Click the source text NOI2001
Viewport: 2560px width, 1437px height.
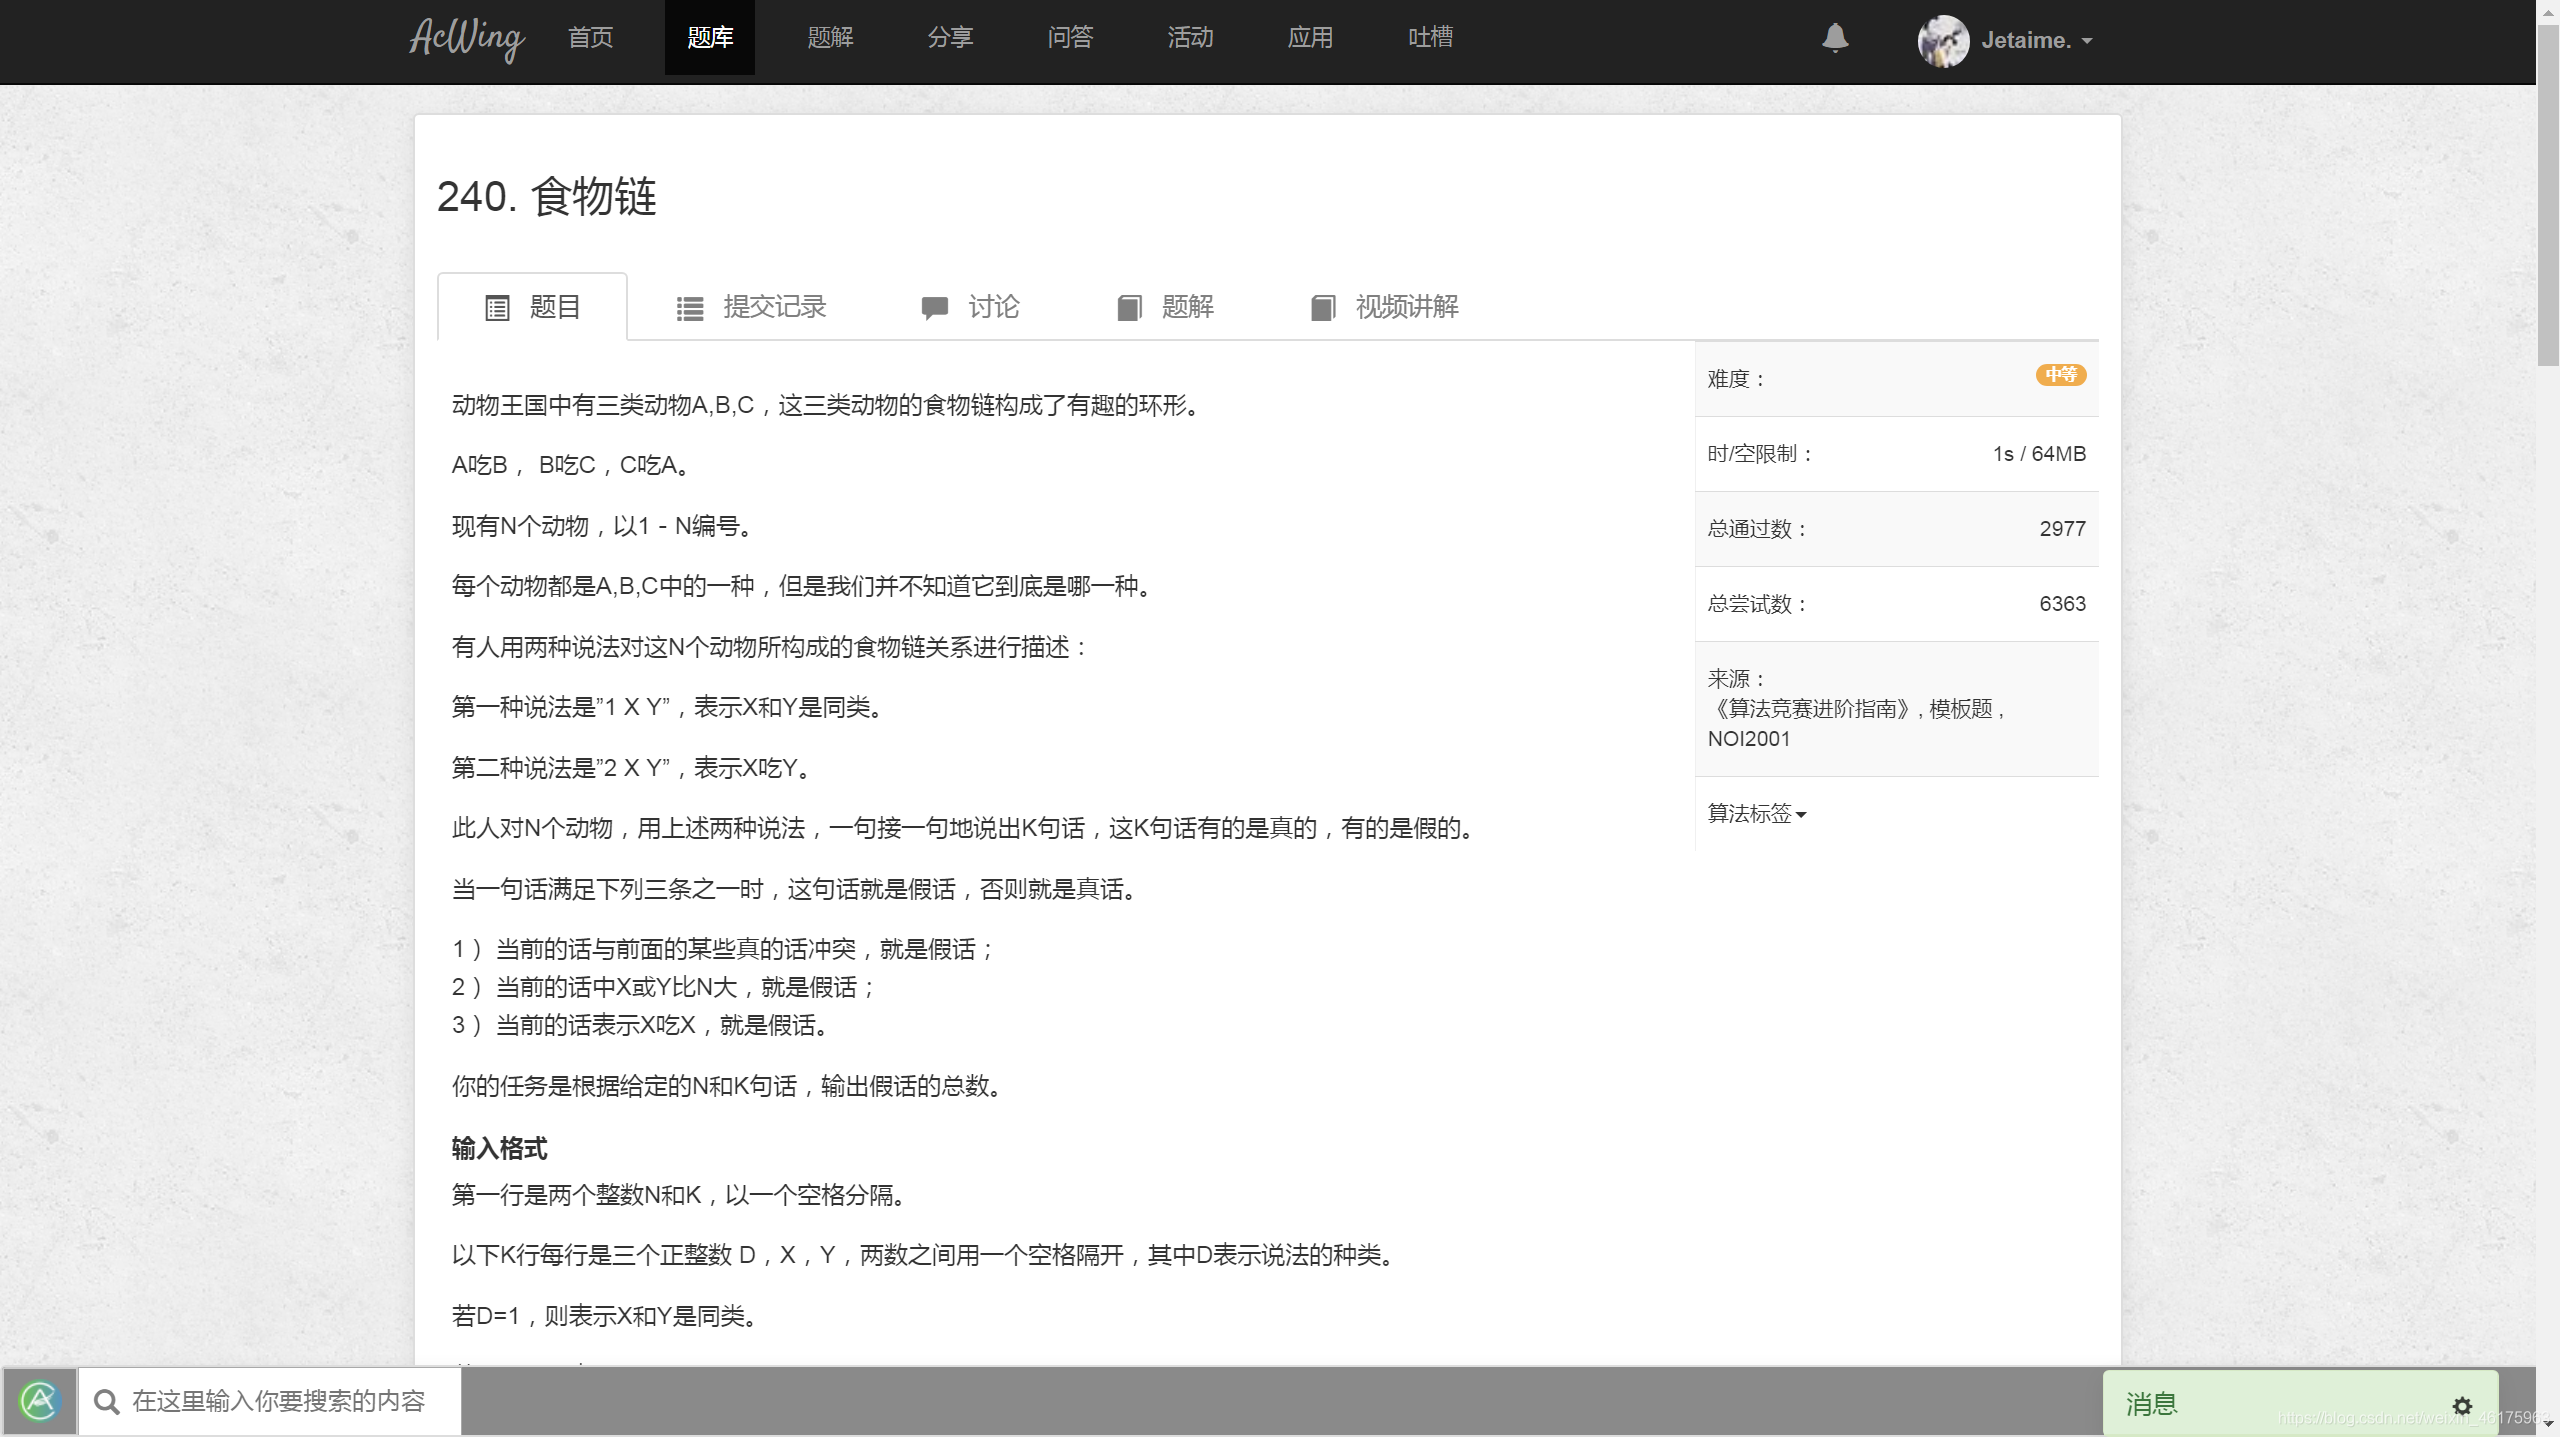pyautogui.click(x=1749, y=739)
